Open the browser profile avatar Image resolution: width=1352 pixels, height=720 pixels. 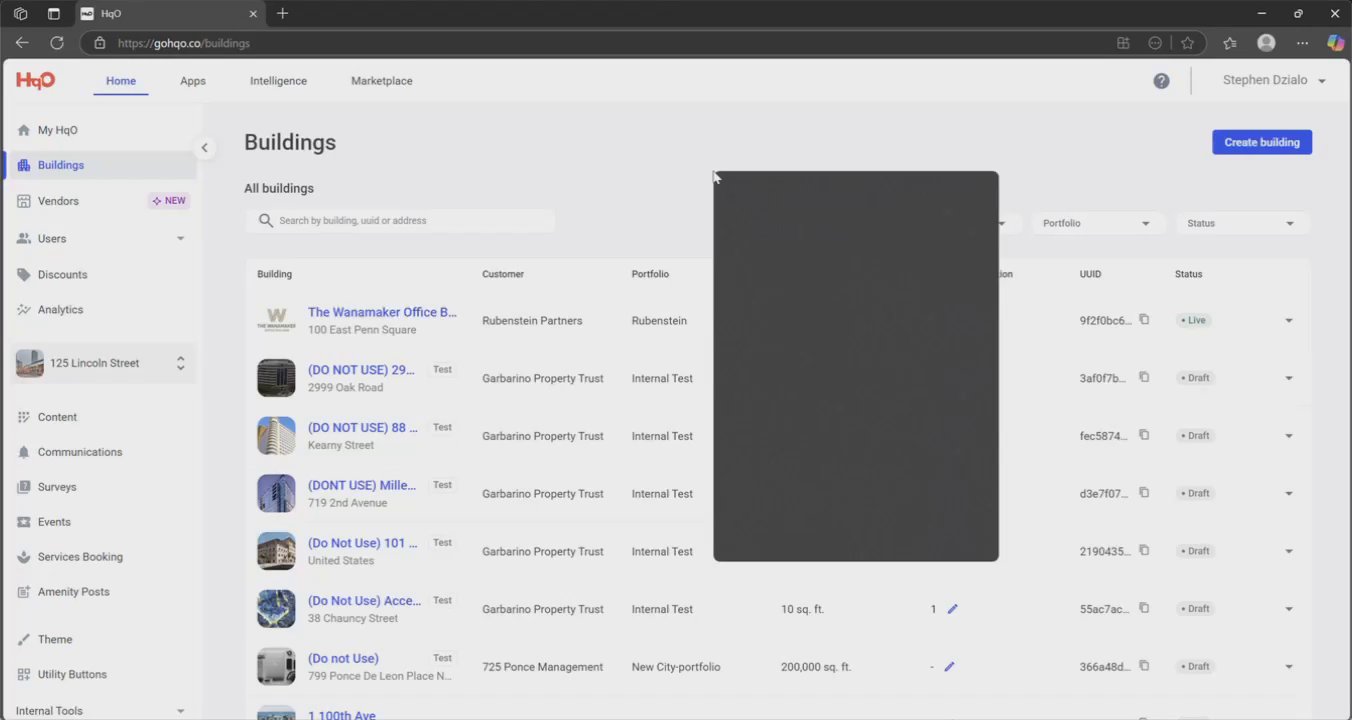[x=1266, y=43]
